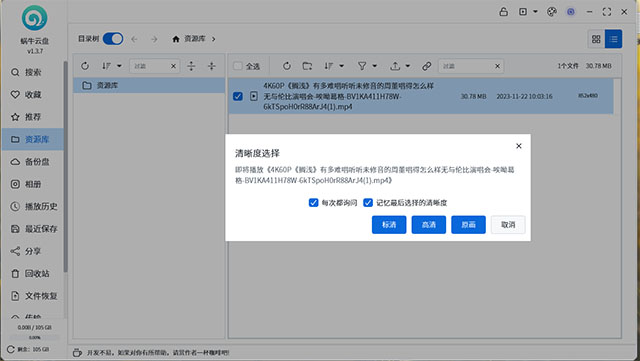The height and width of the screenshot is (361, 640).
Task: Refresh the file list
Action: pos(287,66)
